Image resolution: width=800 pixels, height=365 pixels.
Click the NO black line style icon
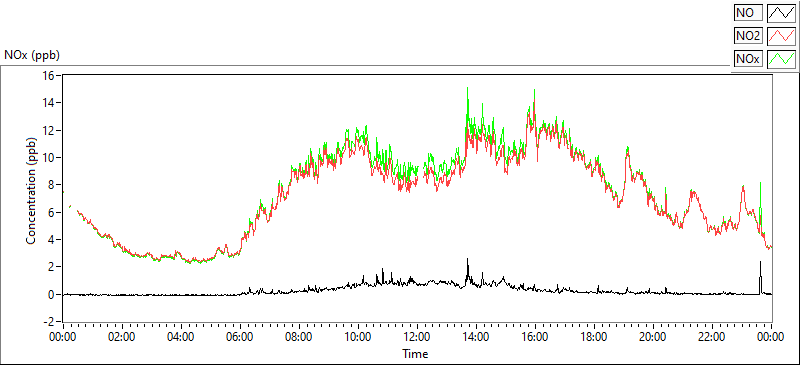pyautogui.click(x=781, y=13)
